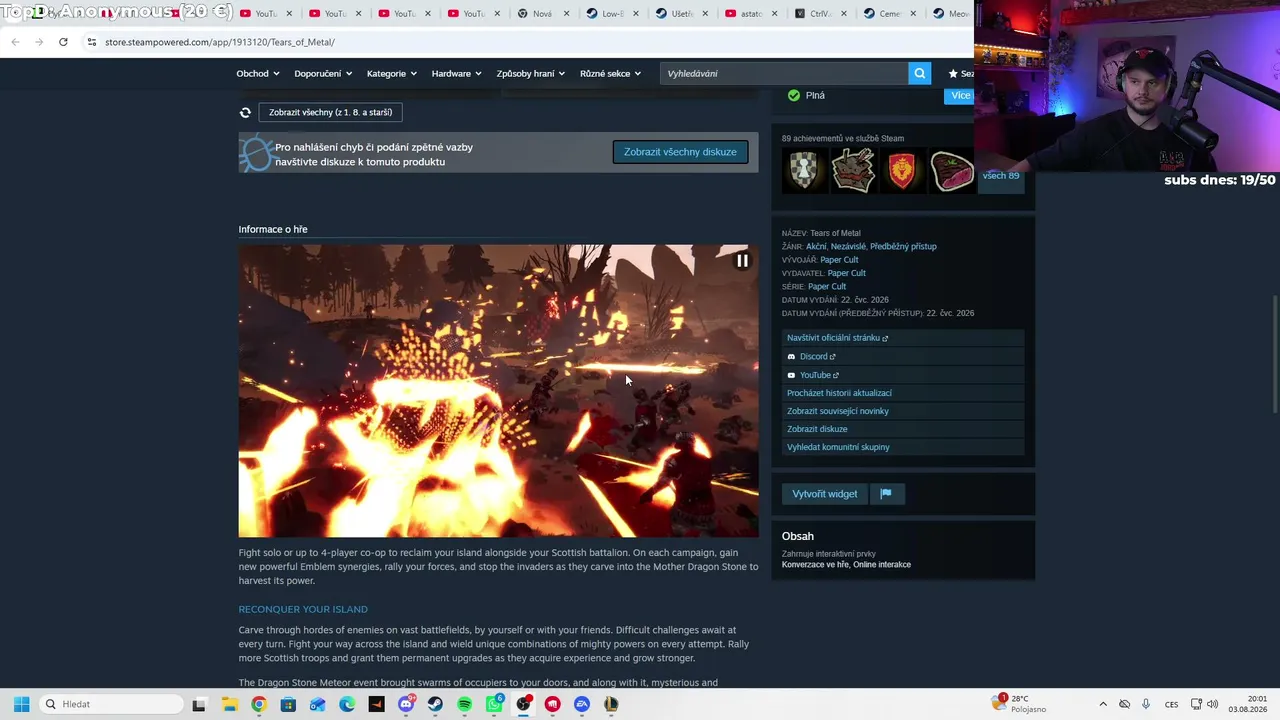Open the Akční genre link
This screenshot has height=720, width=1280.
[x=816, y=246]
